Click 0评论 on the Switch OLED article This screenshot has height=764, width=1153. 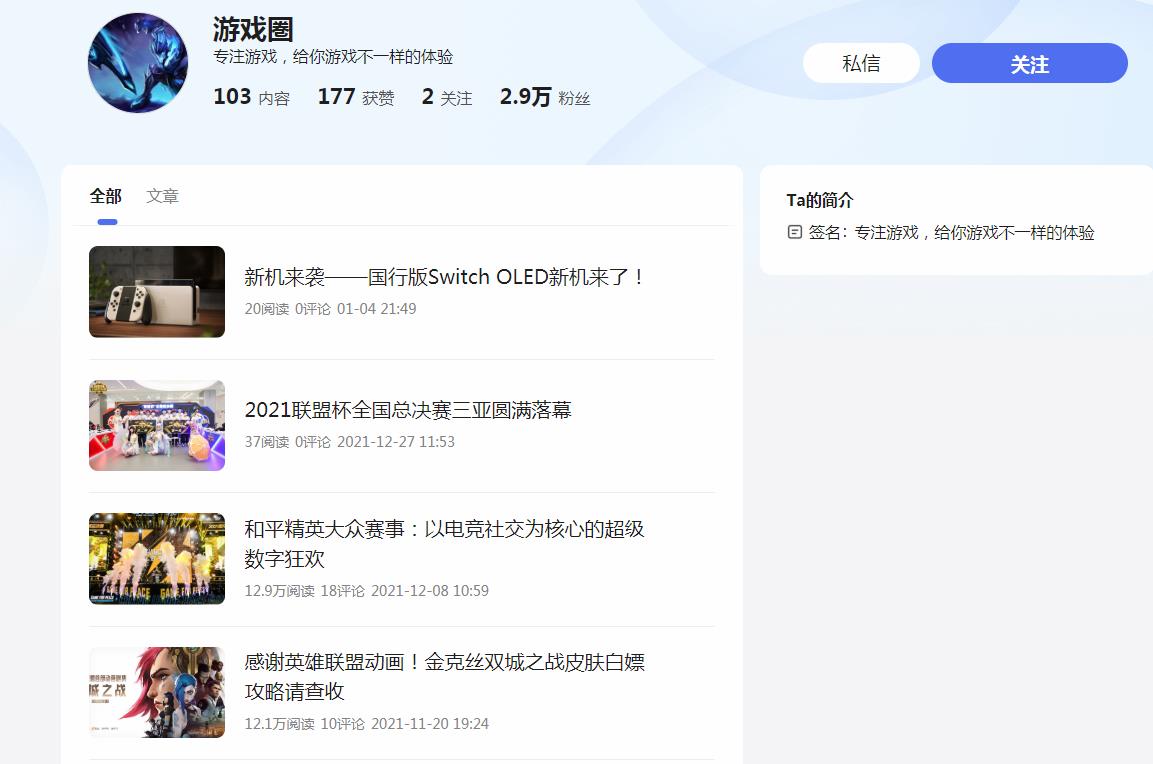pos(313,309)
